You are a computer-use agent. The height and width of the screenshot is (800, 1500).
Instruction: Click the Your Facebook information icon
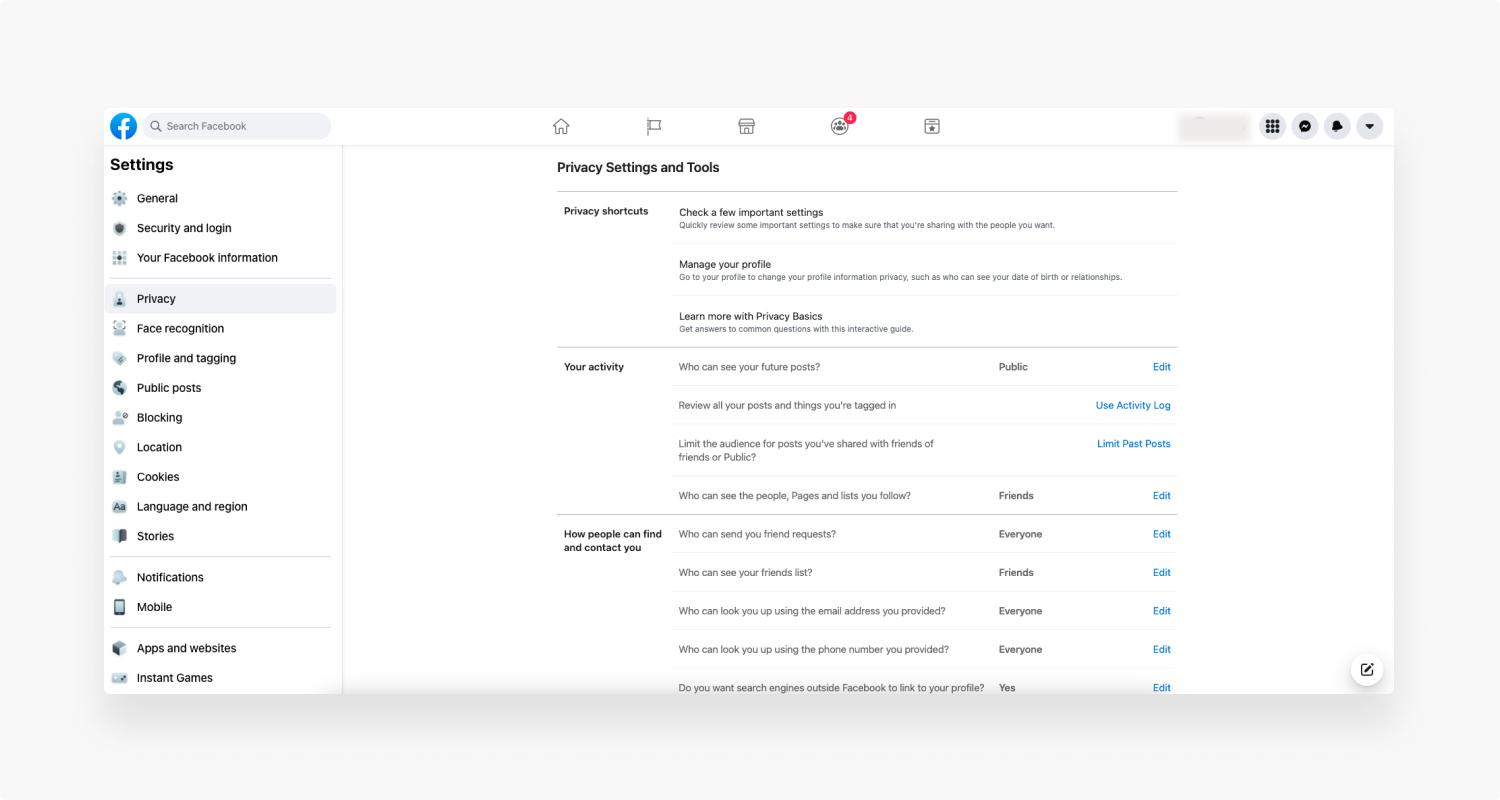click(x=120, y=258)
